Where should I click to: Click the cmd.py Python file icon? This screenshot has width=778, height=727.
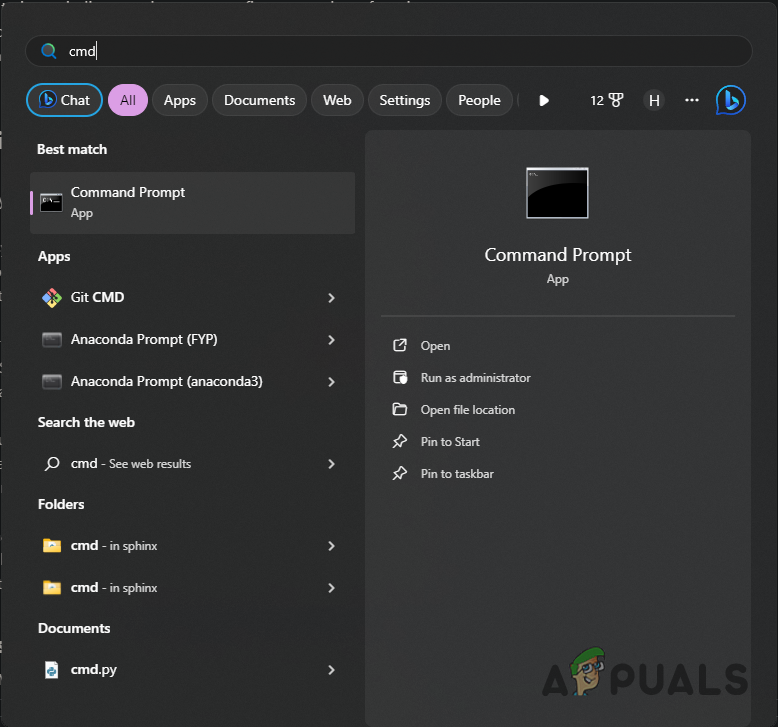point(52,670)
